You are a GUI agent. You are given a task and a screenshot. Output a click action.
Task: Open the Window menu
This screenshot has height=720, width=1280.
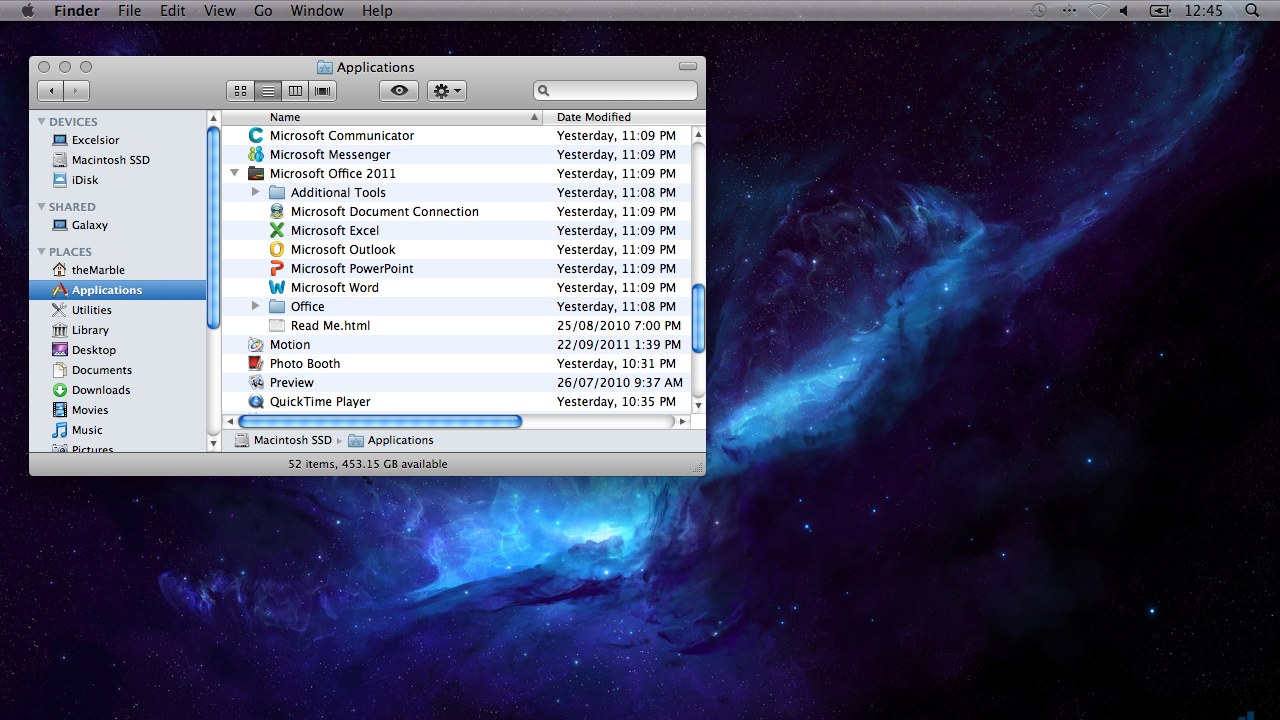(x=317, y=11)
